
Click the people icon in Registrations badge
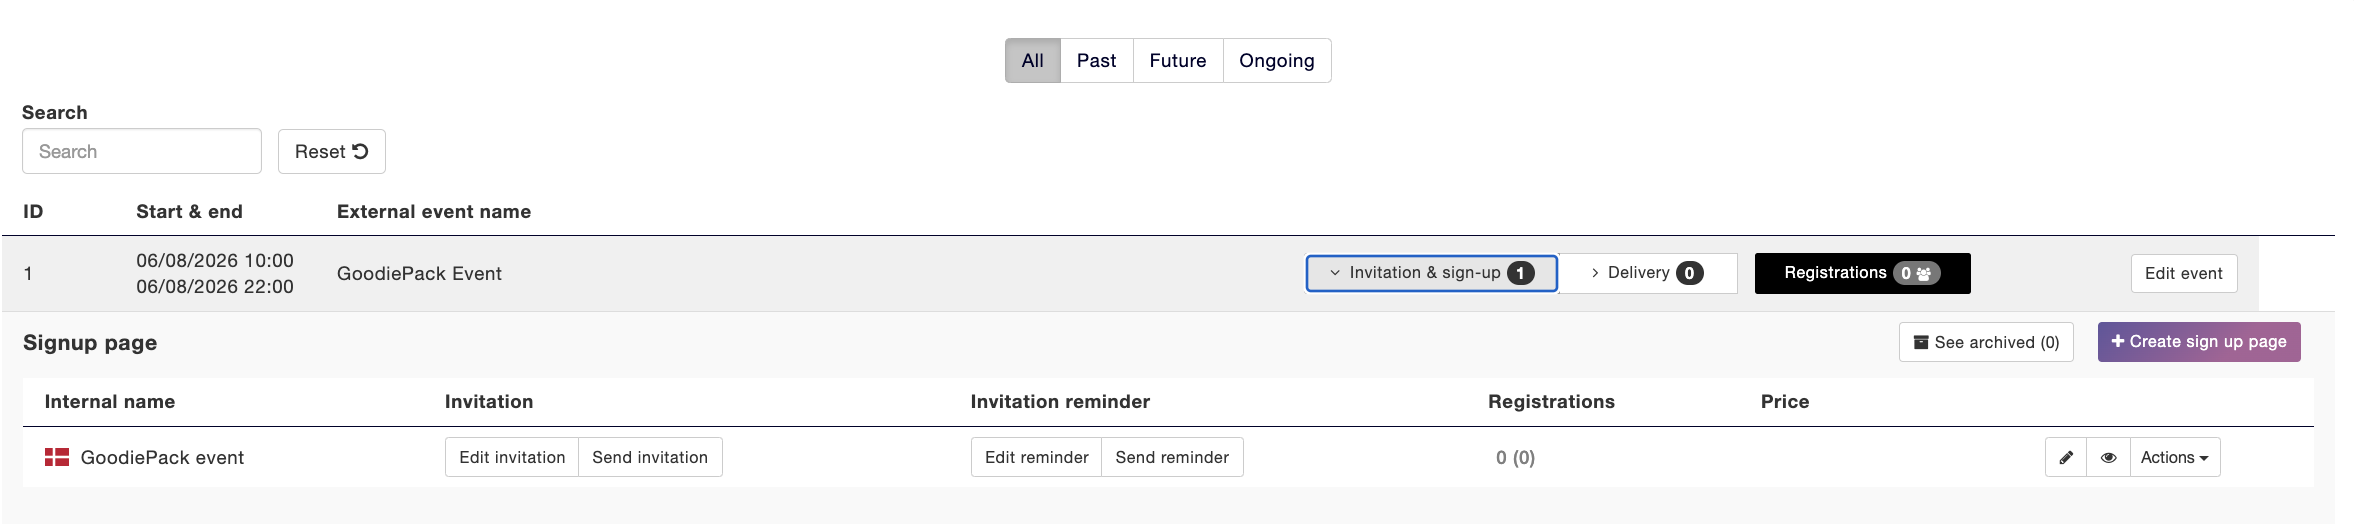coord(1923,273)
